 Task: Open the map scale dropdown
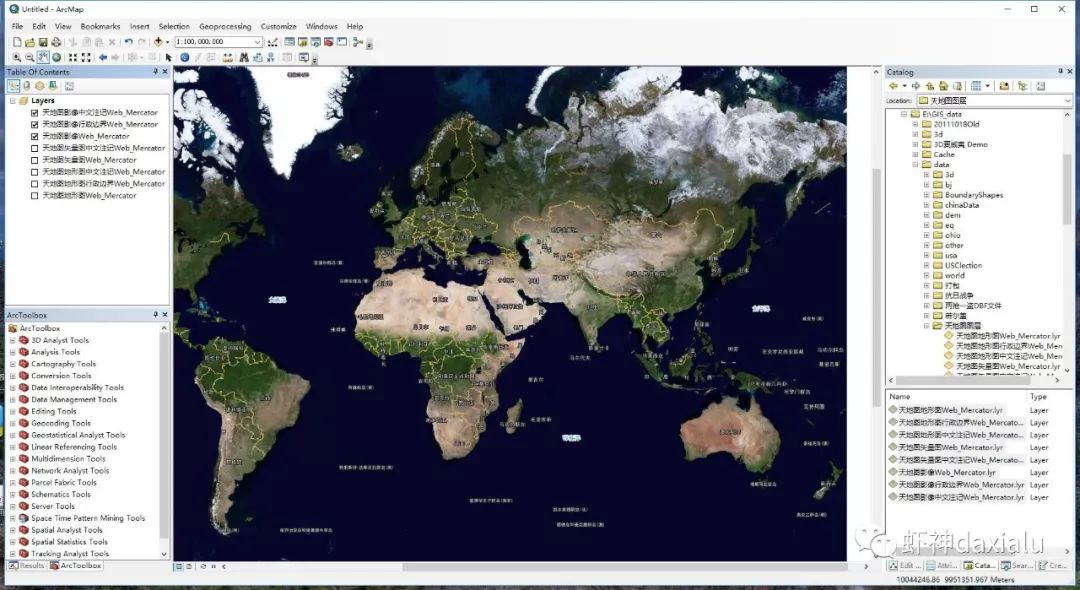coord(258,42)
